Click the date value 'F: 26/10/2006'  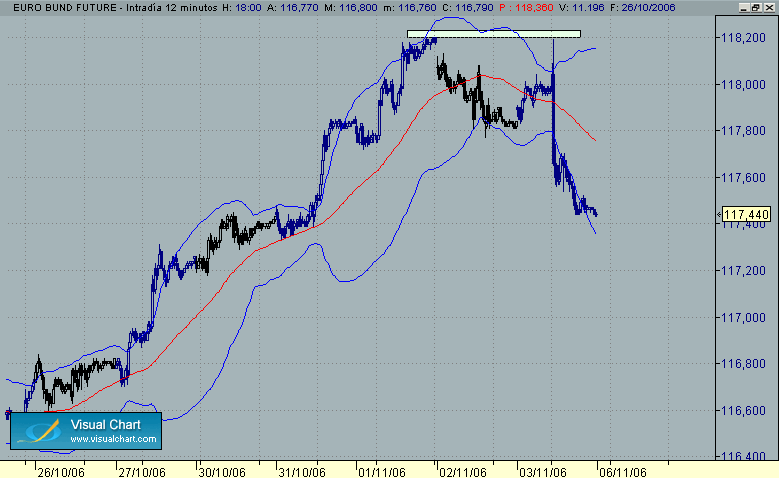coord(642,7)
